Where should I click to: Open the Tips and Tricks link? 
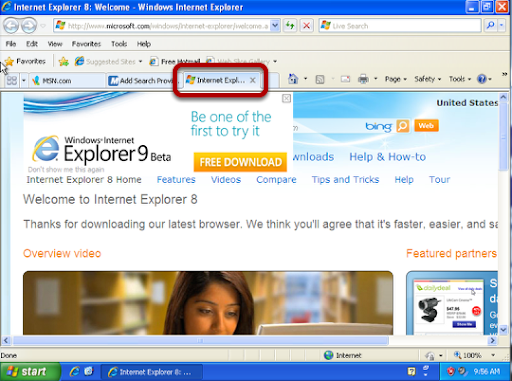pyautogui.click(x=345, y=180)
